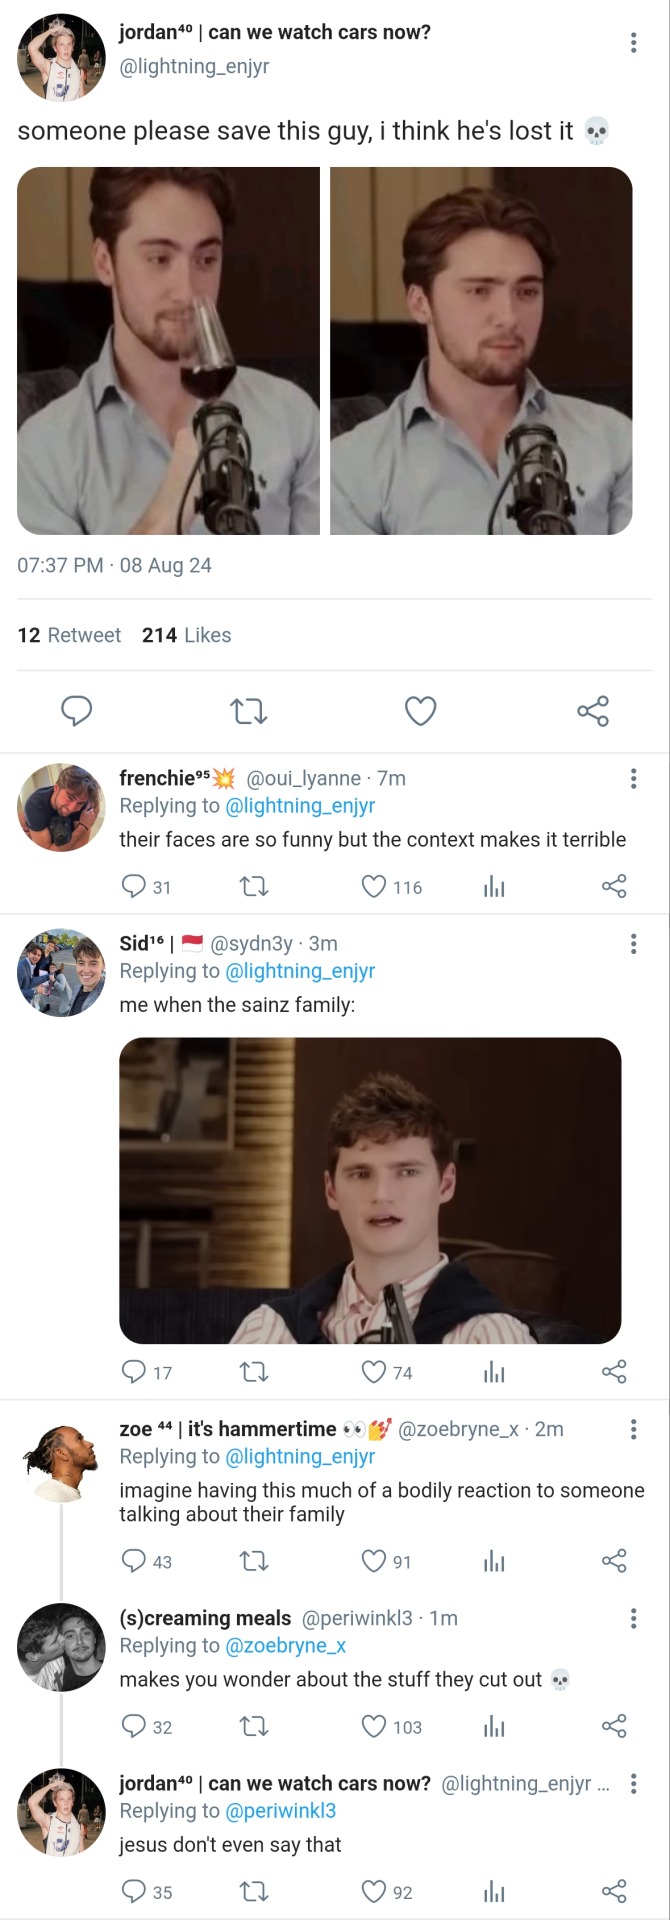Open the @periwinkl3 mention link
The width and height of the screenshot is (670, 1920).
[x=281, y=1810]
